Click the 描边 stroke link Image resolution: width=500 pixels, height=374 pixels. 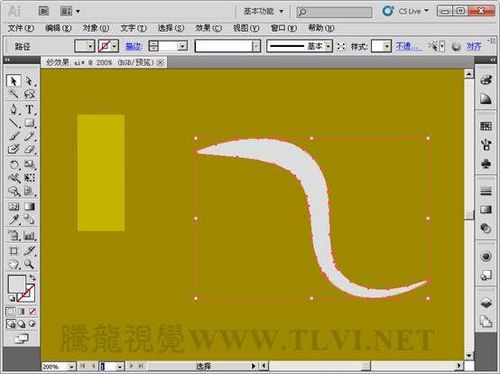134,46
